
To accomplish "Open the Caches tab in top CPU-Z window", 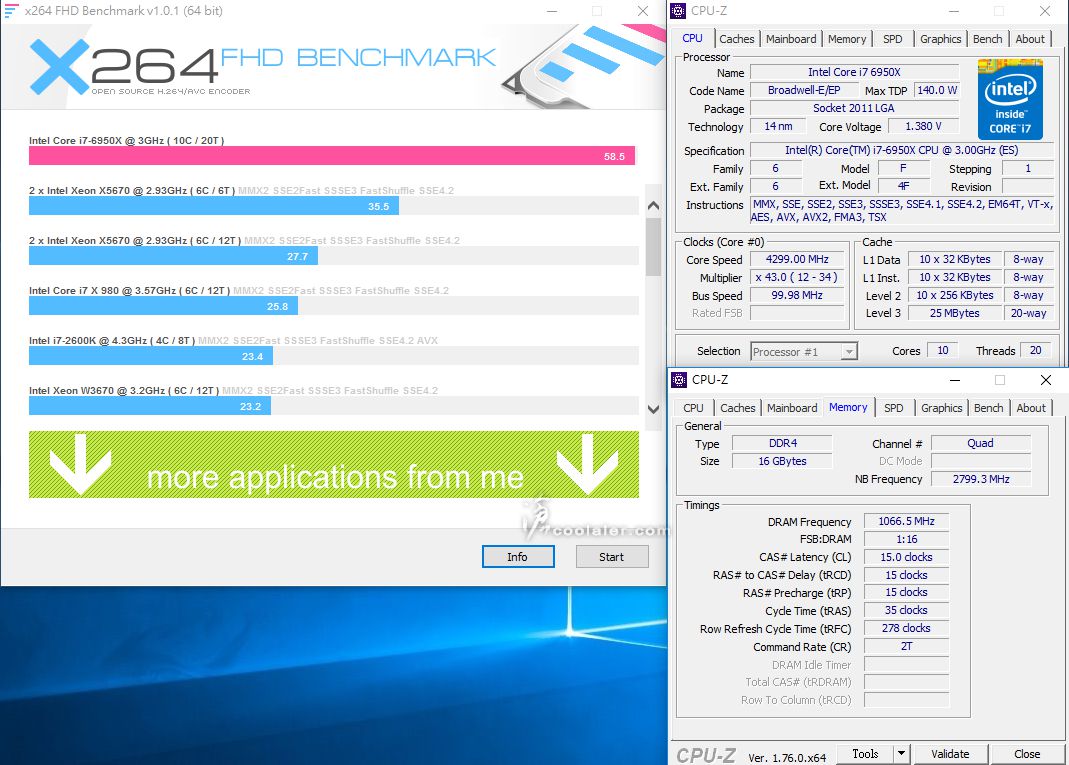I will click(736, 40).
